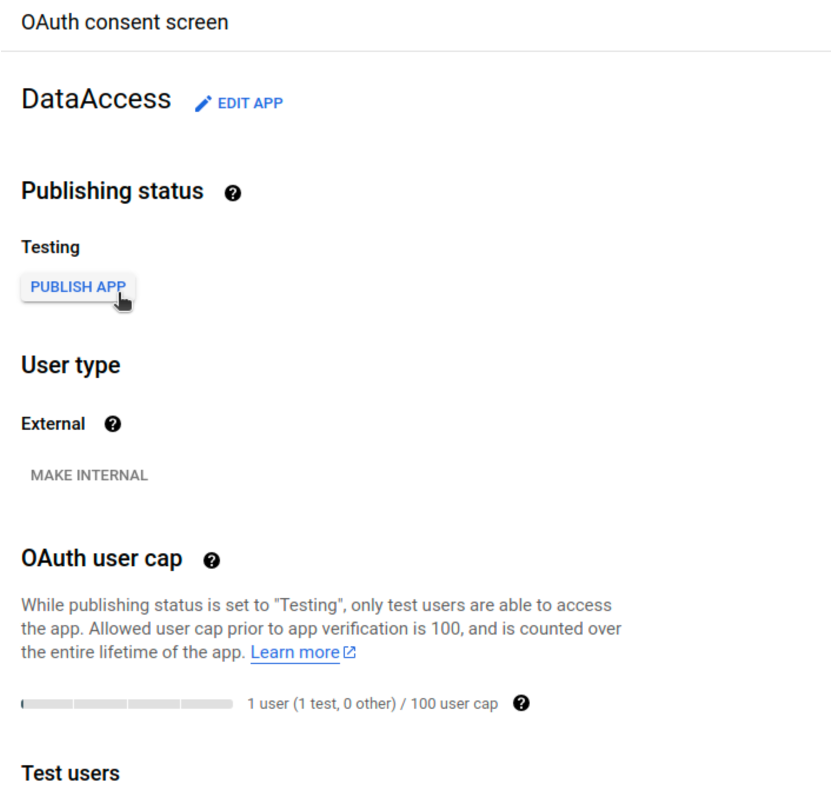Click the Test users heading

point(69,773)
